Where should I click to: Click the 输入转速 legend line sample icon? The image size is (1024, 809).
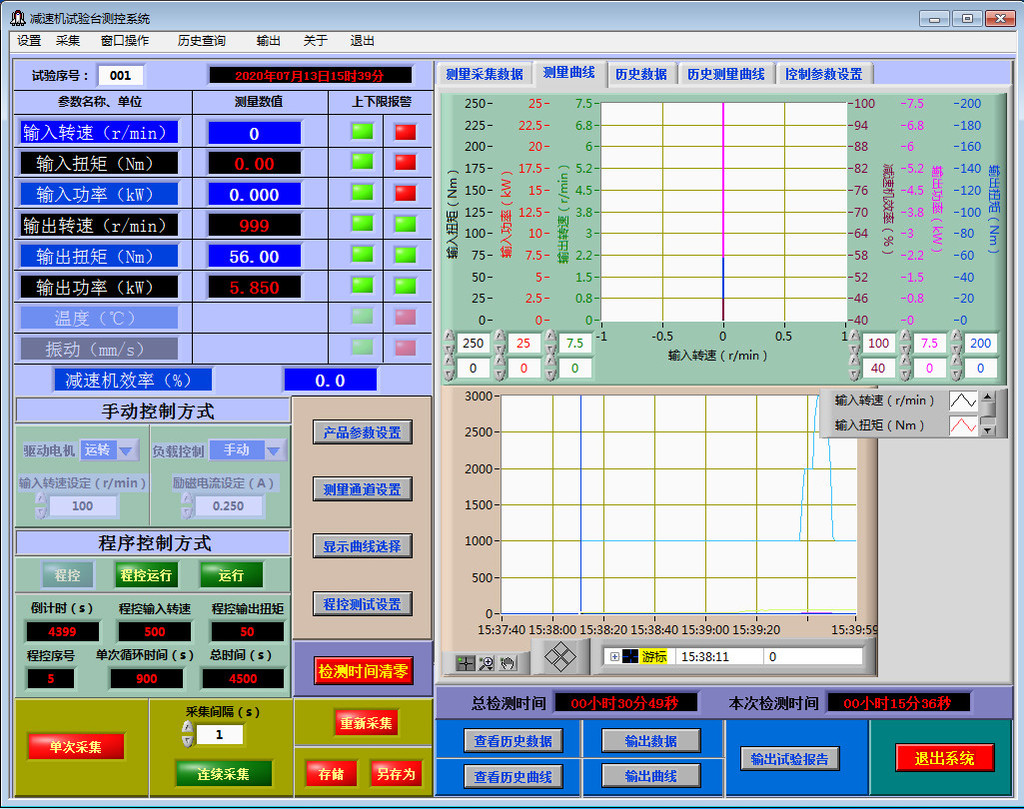click(962, 401)
